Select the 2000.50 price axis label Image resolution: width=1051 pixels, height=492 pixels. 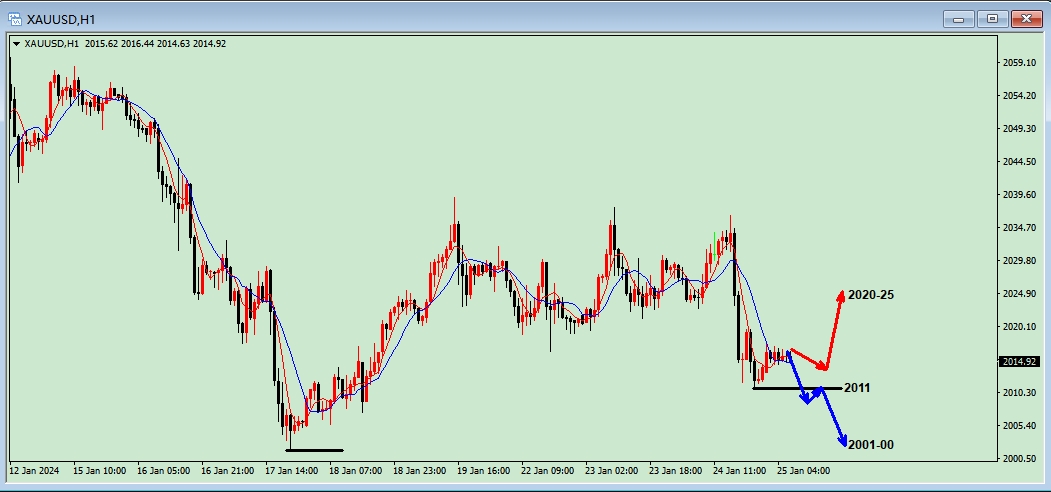pos(1020,458)
